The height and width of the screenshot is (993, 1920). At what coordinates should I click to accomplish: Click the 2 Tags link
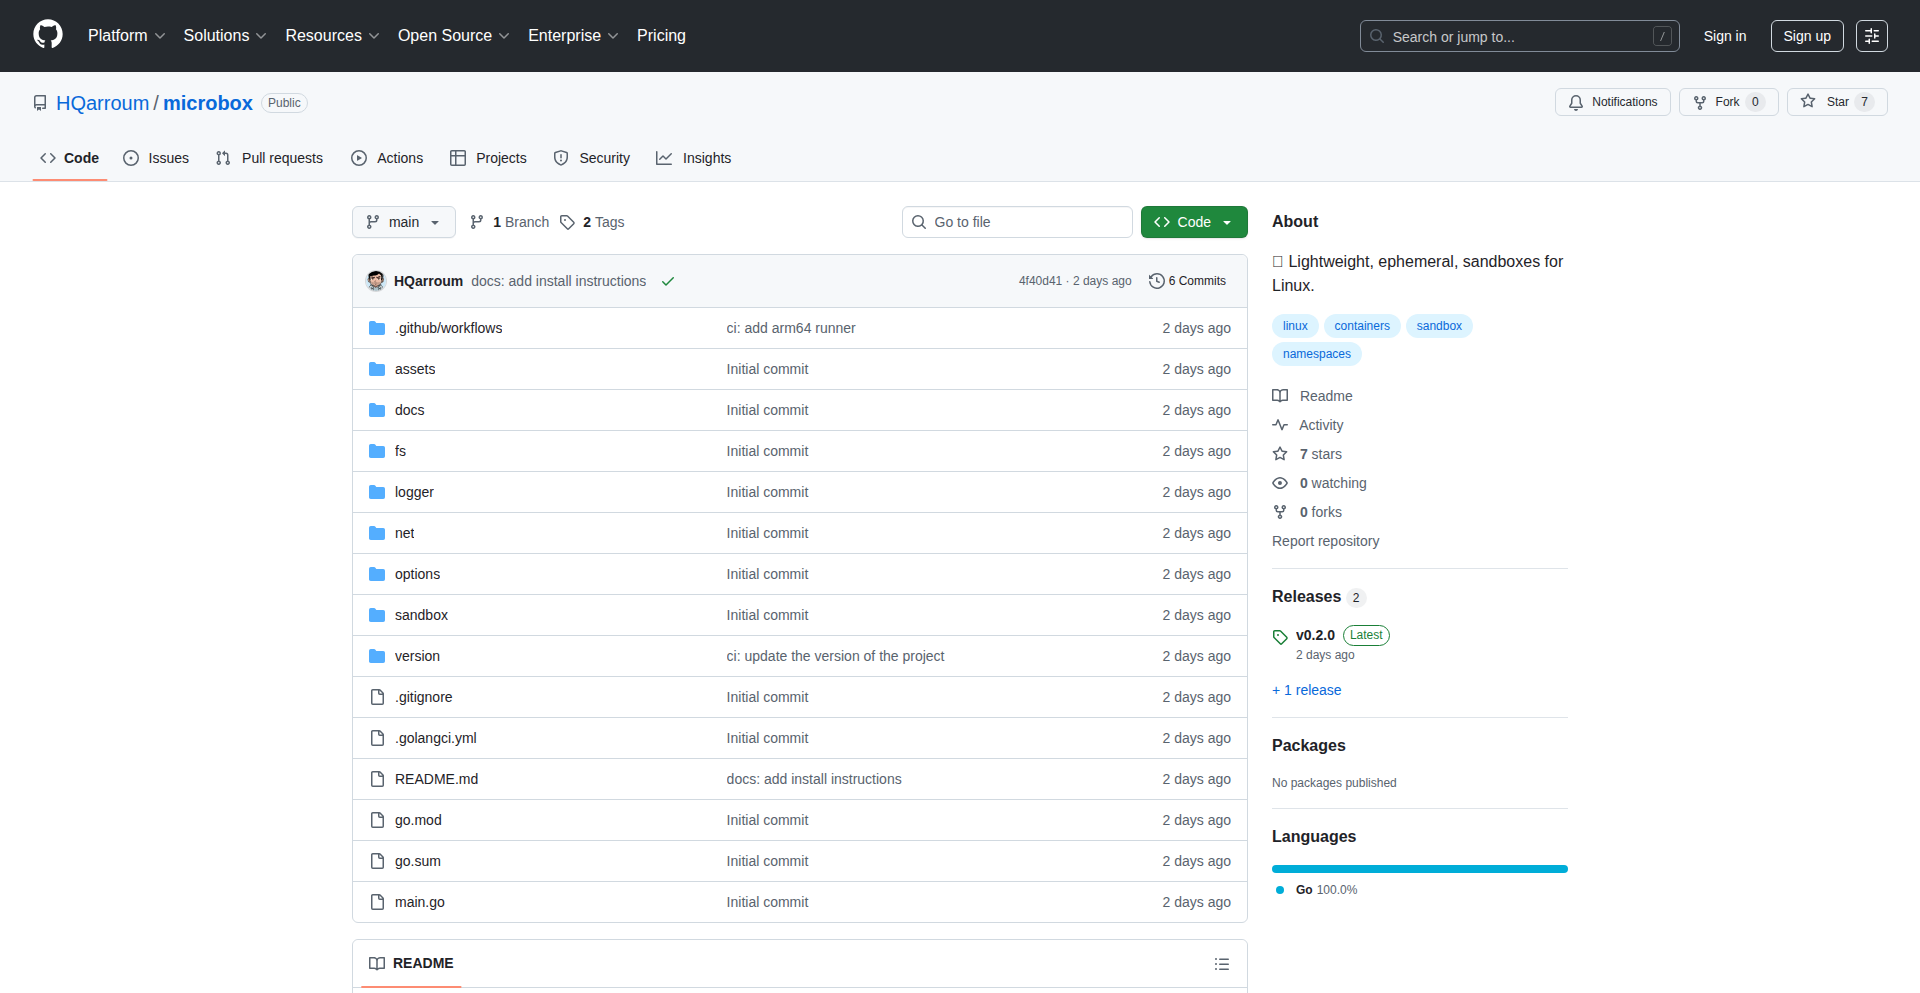coord(592,222)
